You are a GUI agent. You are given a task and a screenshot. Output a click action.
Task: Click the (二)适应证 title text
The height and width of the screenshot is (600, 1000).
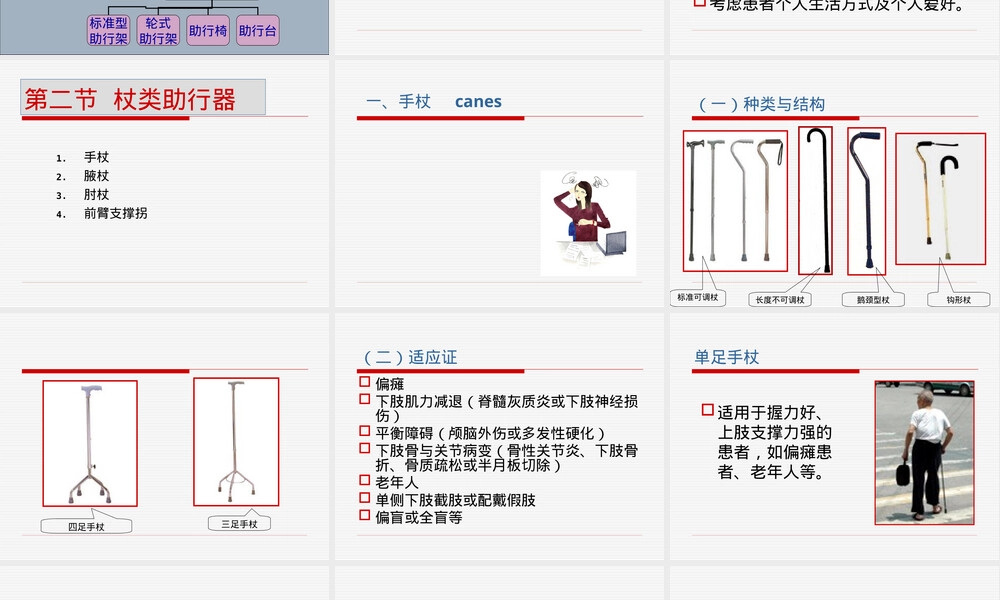[x=410, y=357]
